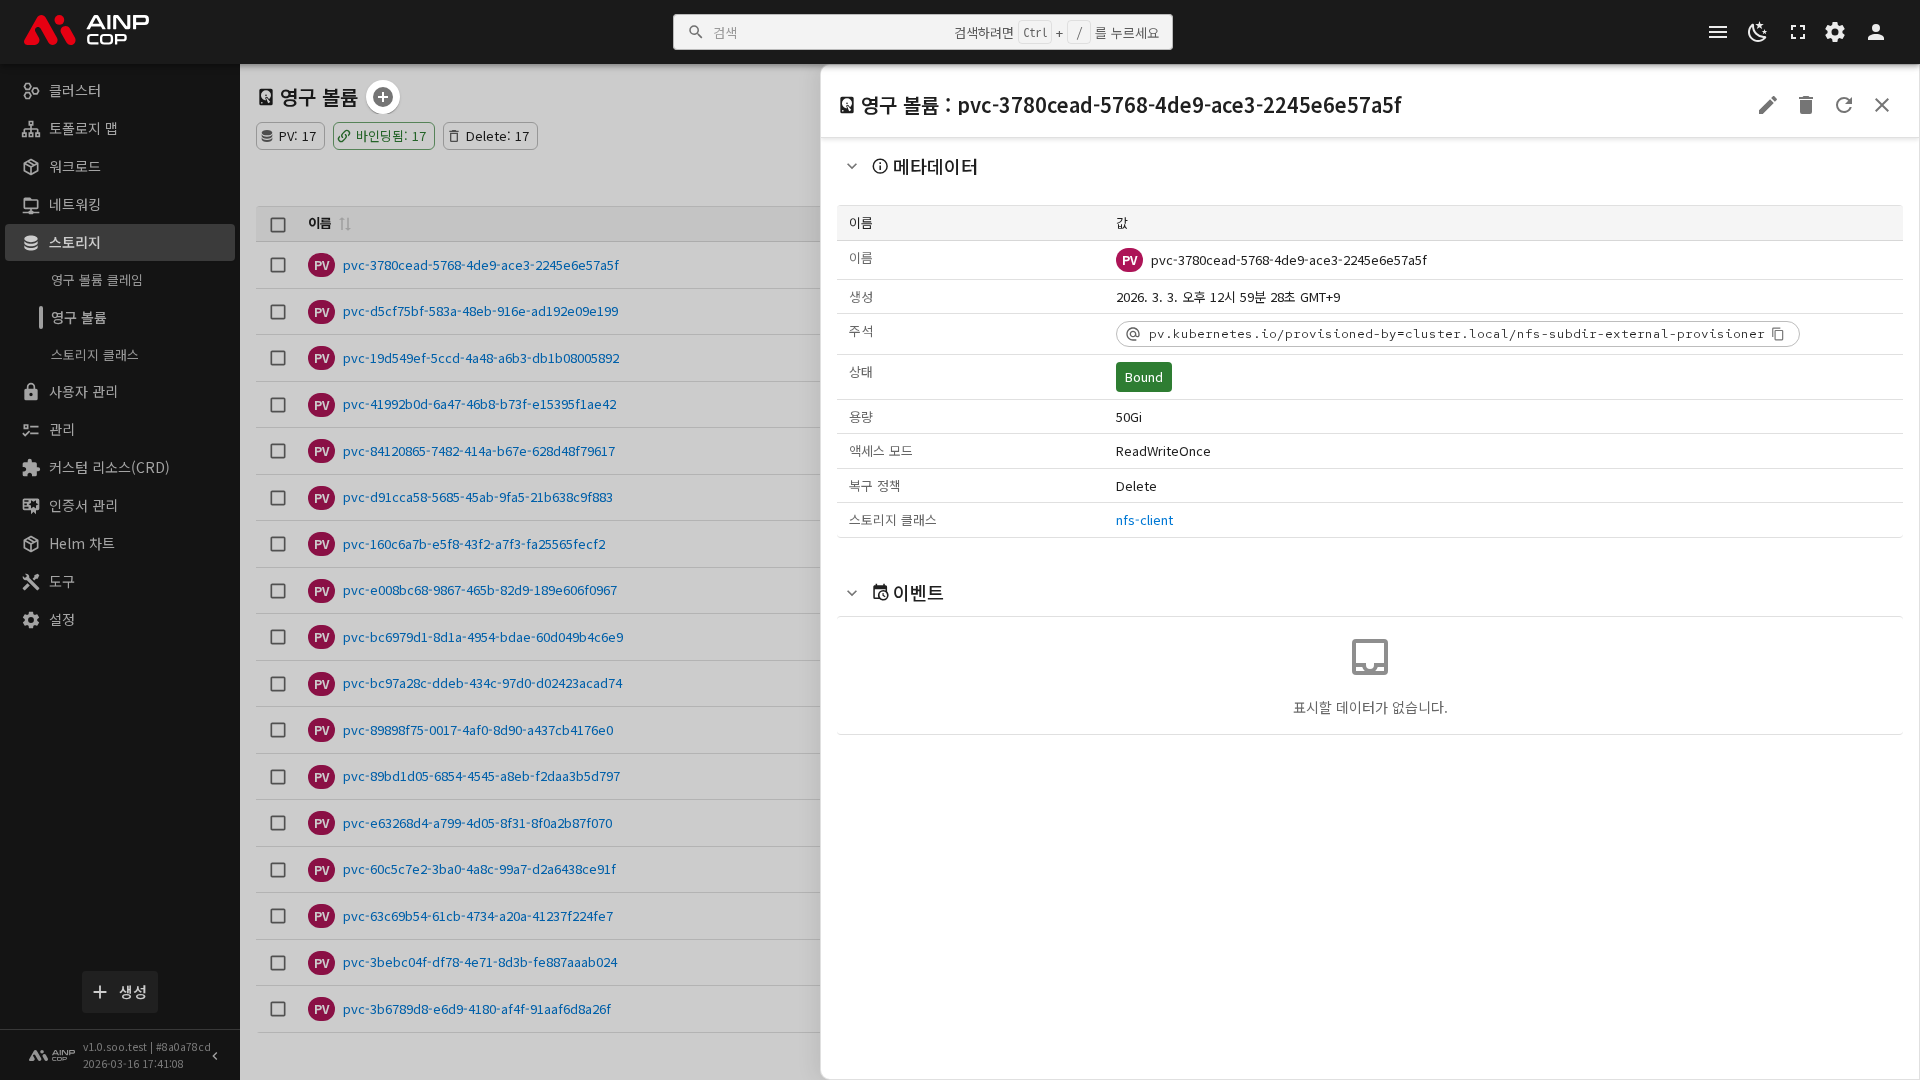Open 영구 볼륨 클레임 in the sidebar
Screen dimensions: 1920x1080
click(97, 280)
